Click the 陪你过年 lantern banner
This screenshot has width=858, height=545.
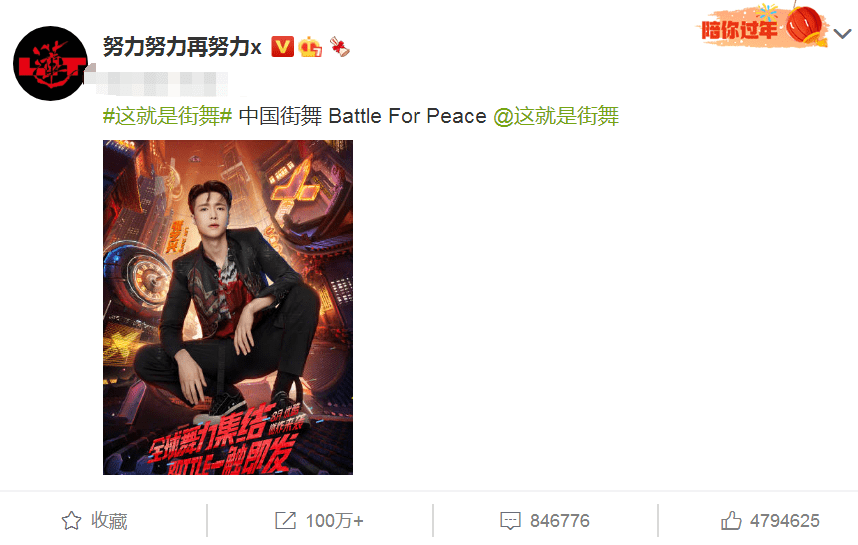pos(762,26)
